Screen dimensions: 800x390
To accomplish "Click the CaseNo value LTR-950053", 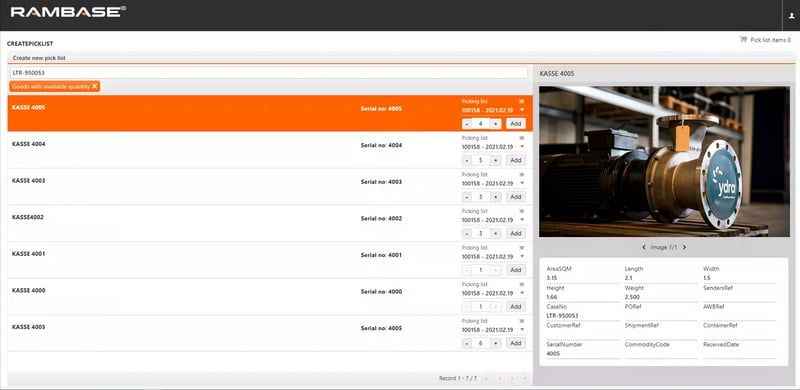I will [562, 316].
